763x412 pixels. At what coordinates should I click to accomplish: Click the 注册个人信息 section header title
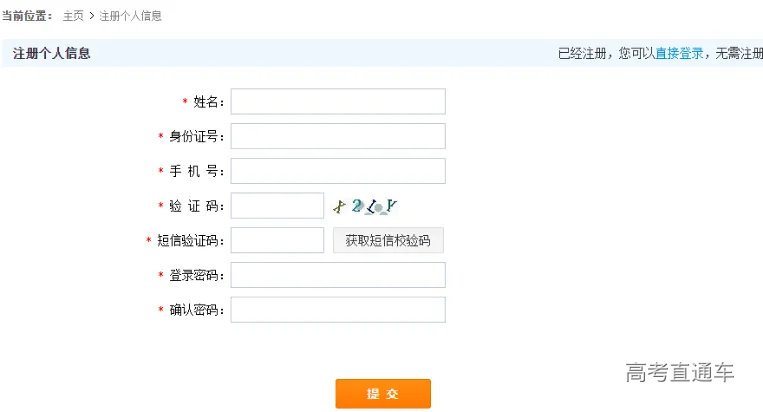52,54
